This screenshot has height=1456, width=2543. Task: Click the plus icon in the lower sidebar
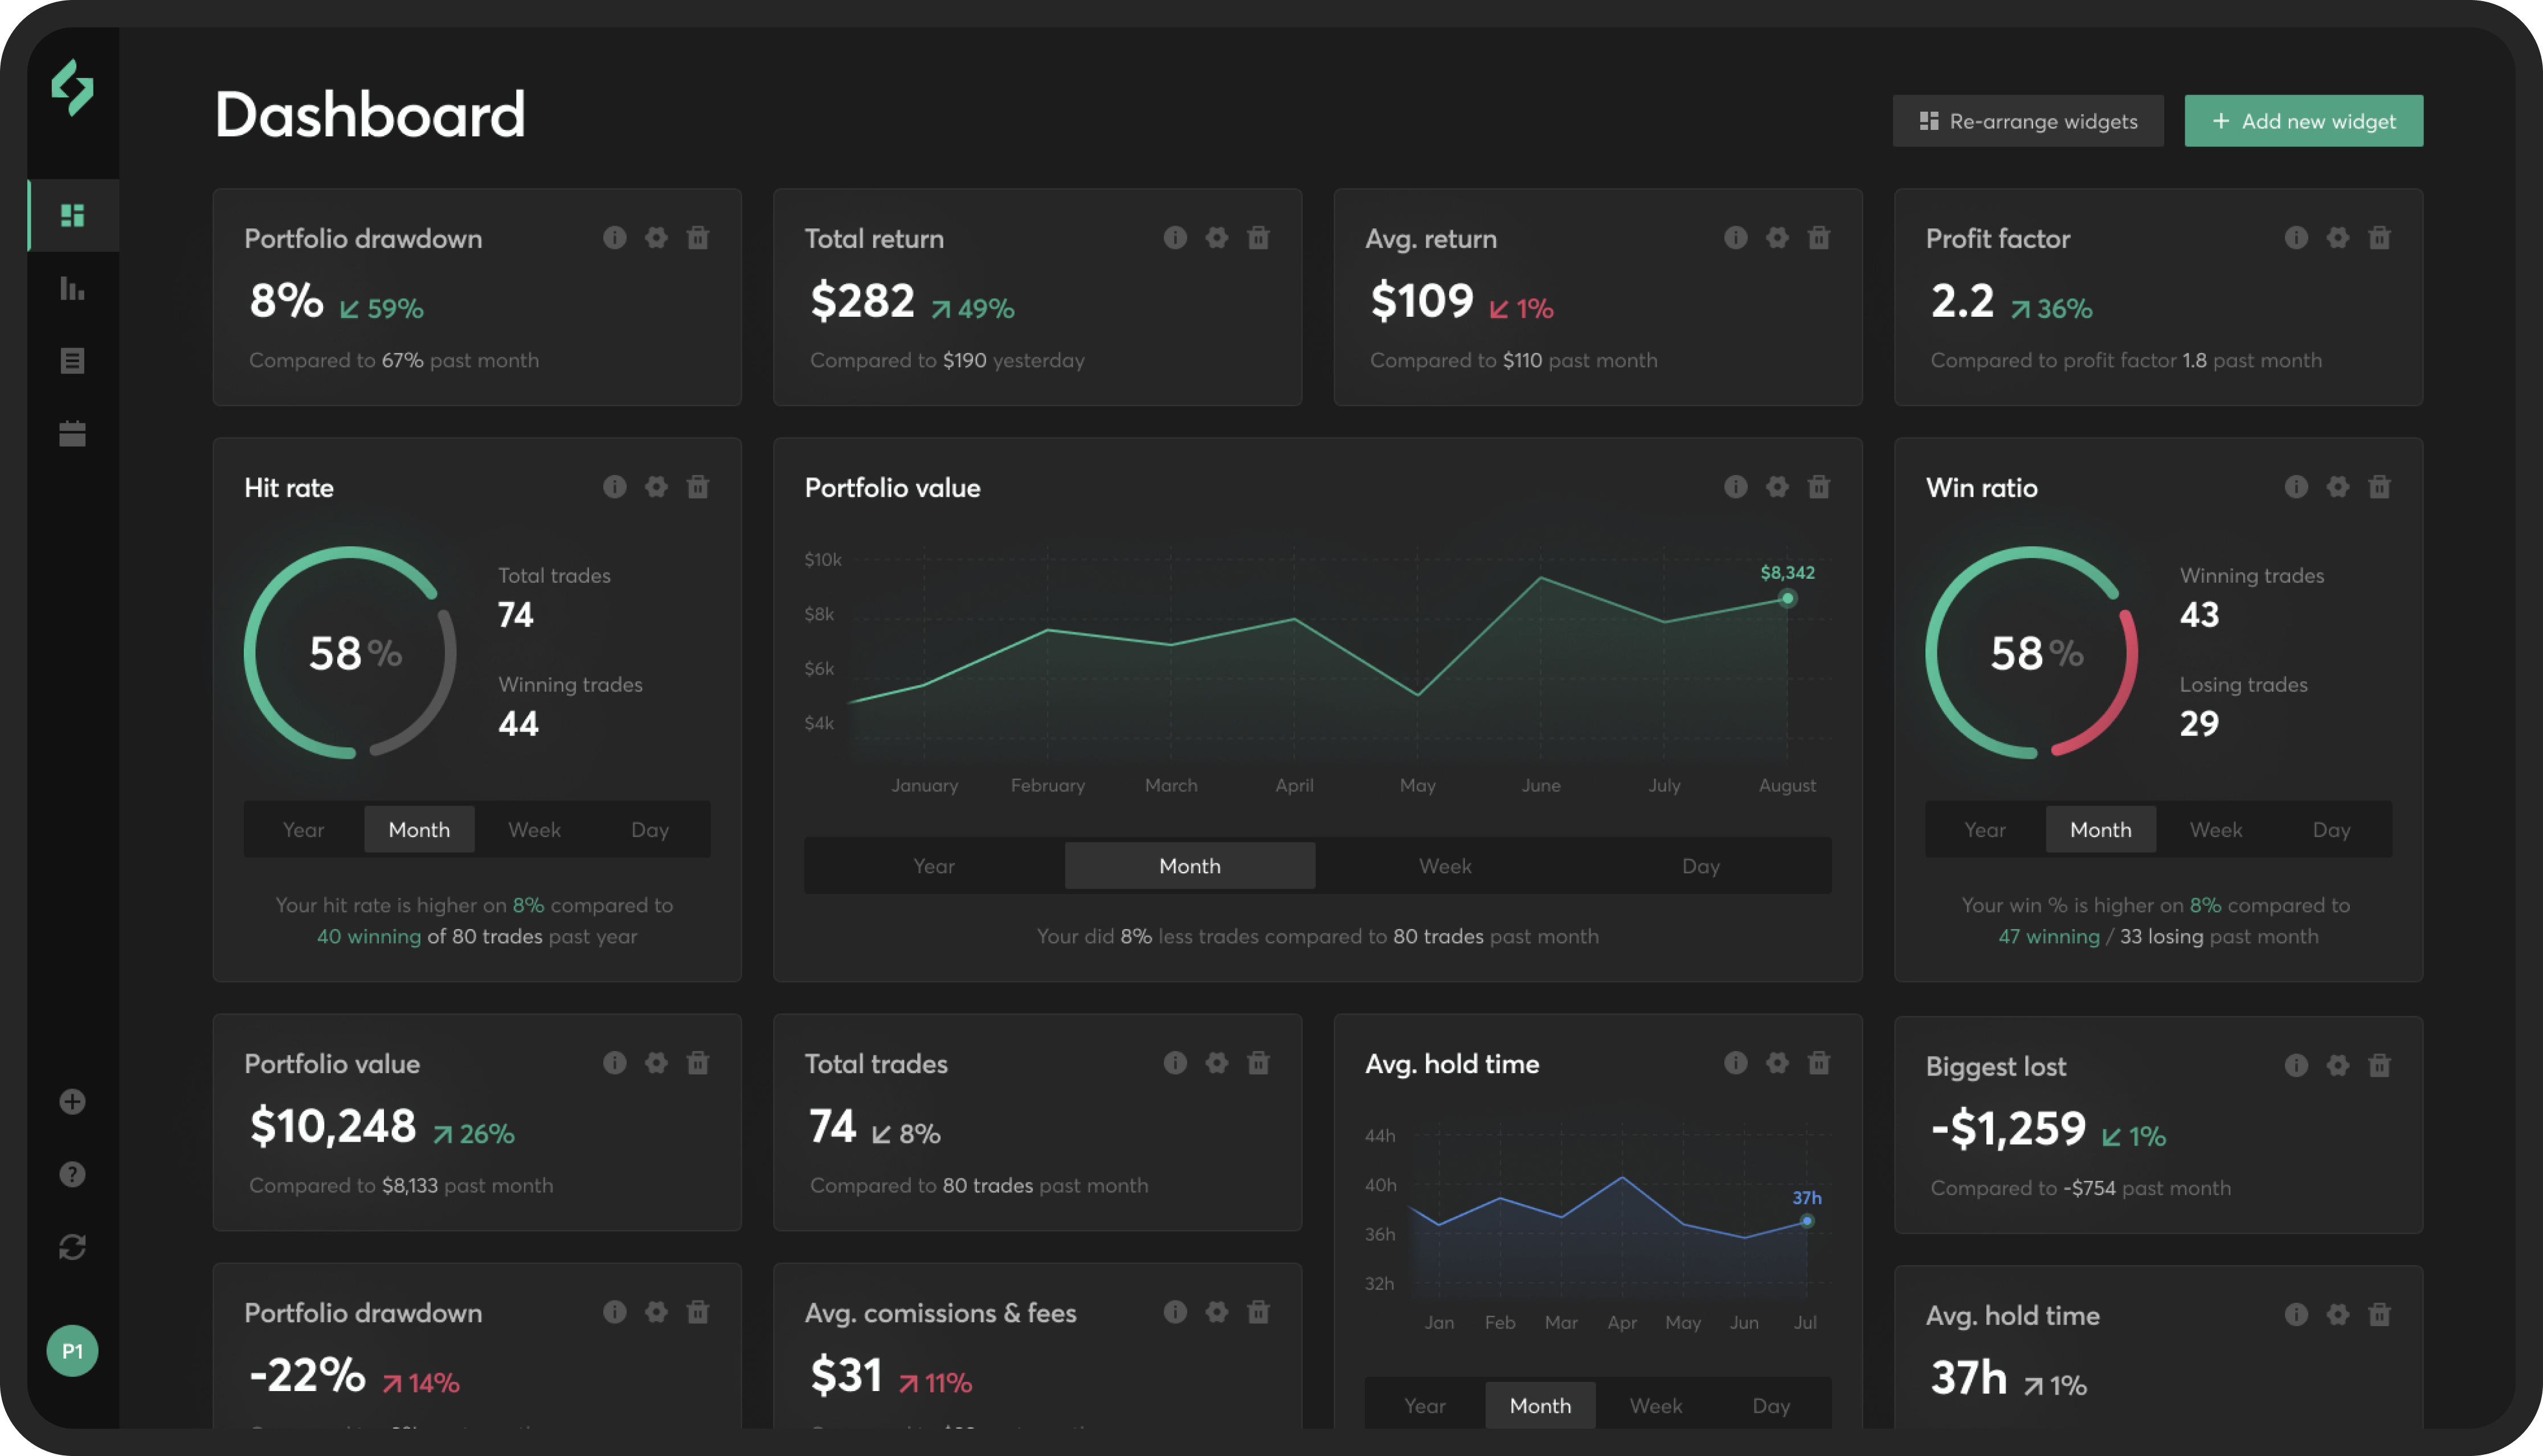(72, 1101)
